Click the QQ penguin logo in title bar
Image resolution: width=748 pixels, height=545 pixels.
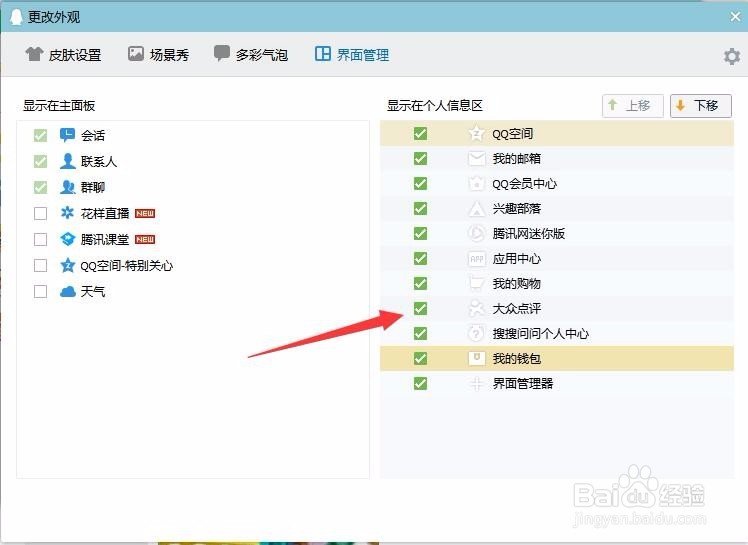16,17
